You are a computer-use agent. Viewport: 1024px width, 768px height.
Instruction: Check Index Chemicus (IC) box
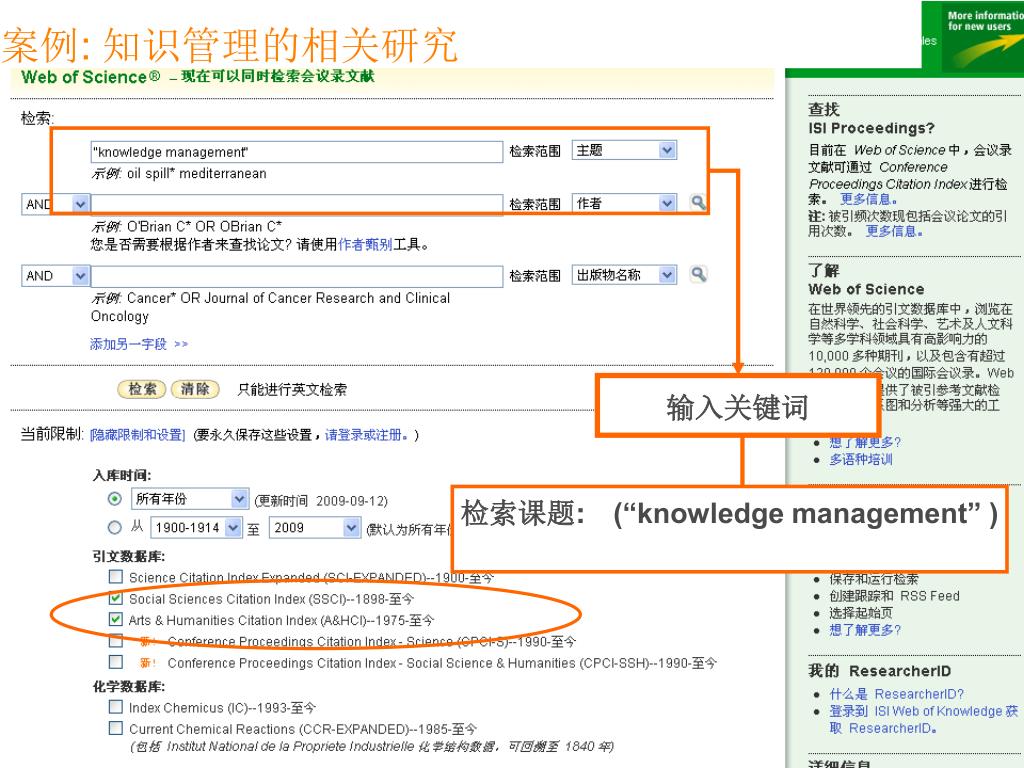point(116,707)
